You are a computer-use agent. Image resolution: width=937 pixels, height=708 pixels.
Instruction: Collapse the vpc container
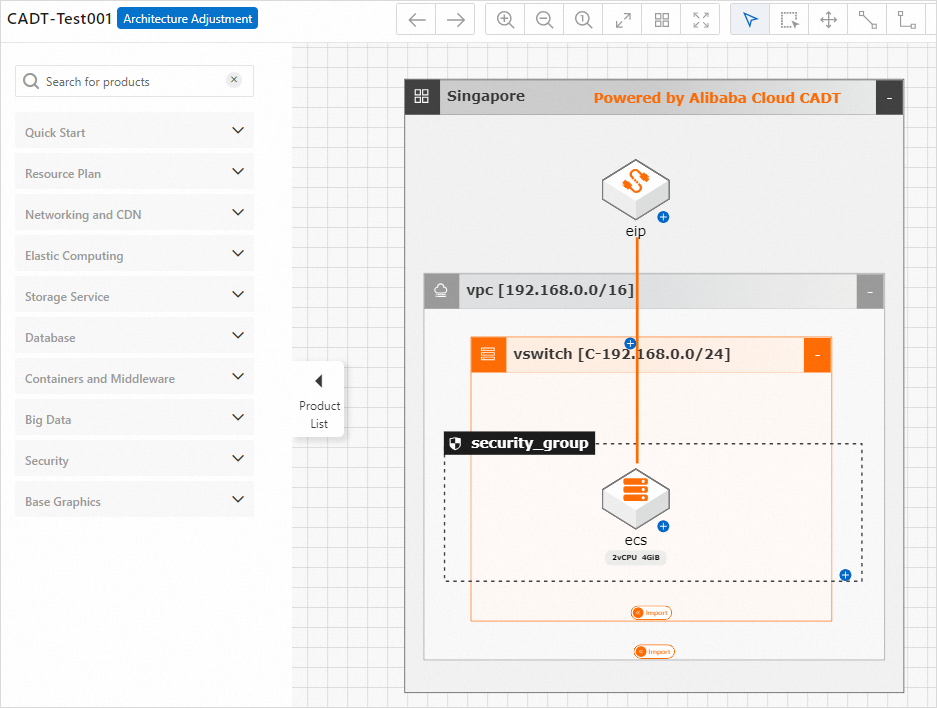(x=870, y=291)
